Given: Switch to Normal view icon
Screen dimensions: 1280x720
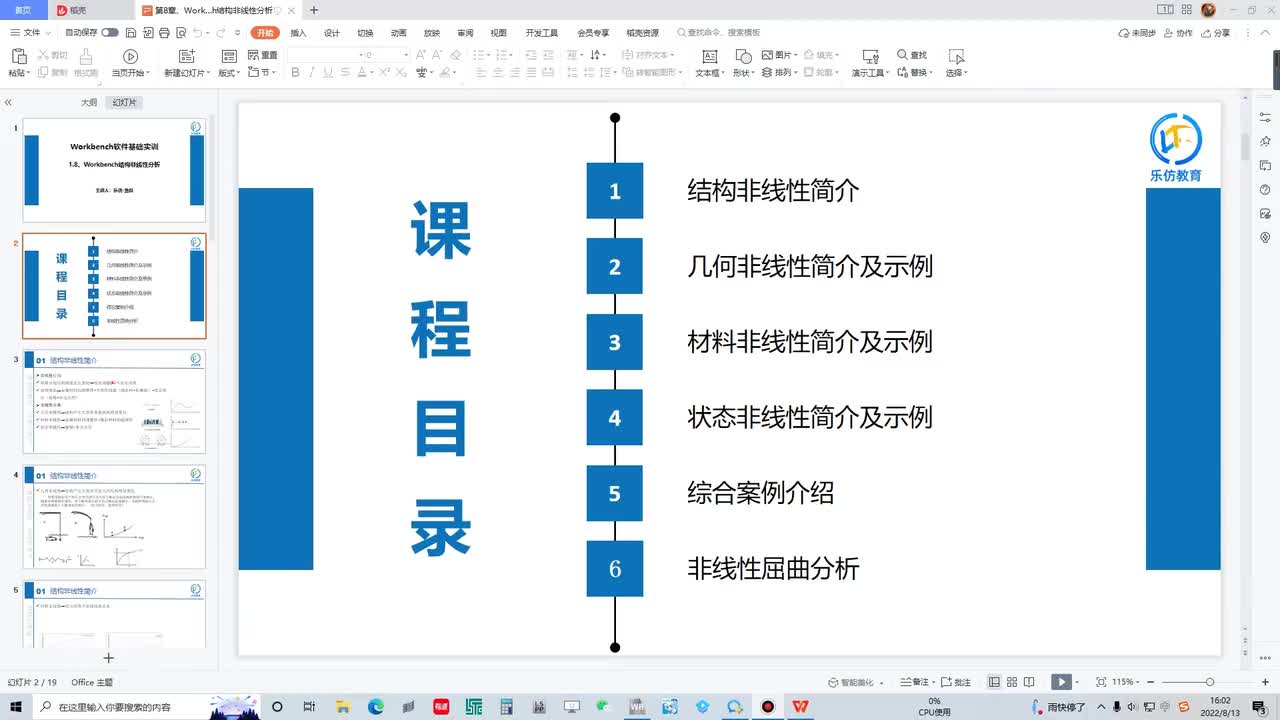Looking at the screenshot, I should pyautogui.click(x=994, y=682).
